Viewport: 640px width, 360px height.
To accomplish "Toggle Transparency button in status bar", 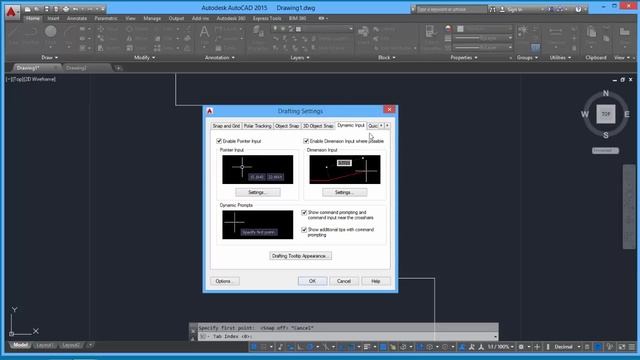I will click(x=383, y=347).
